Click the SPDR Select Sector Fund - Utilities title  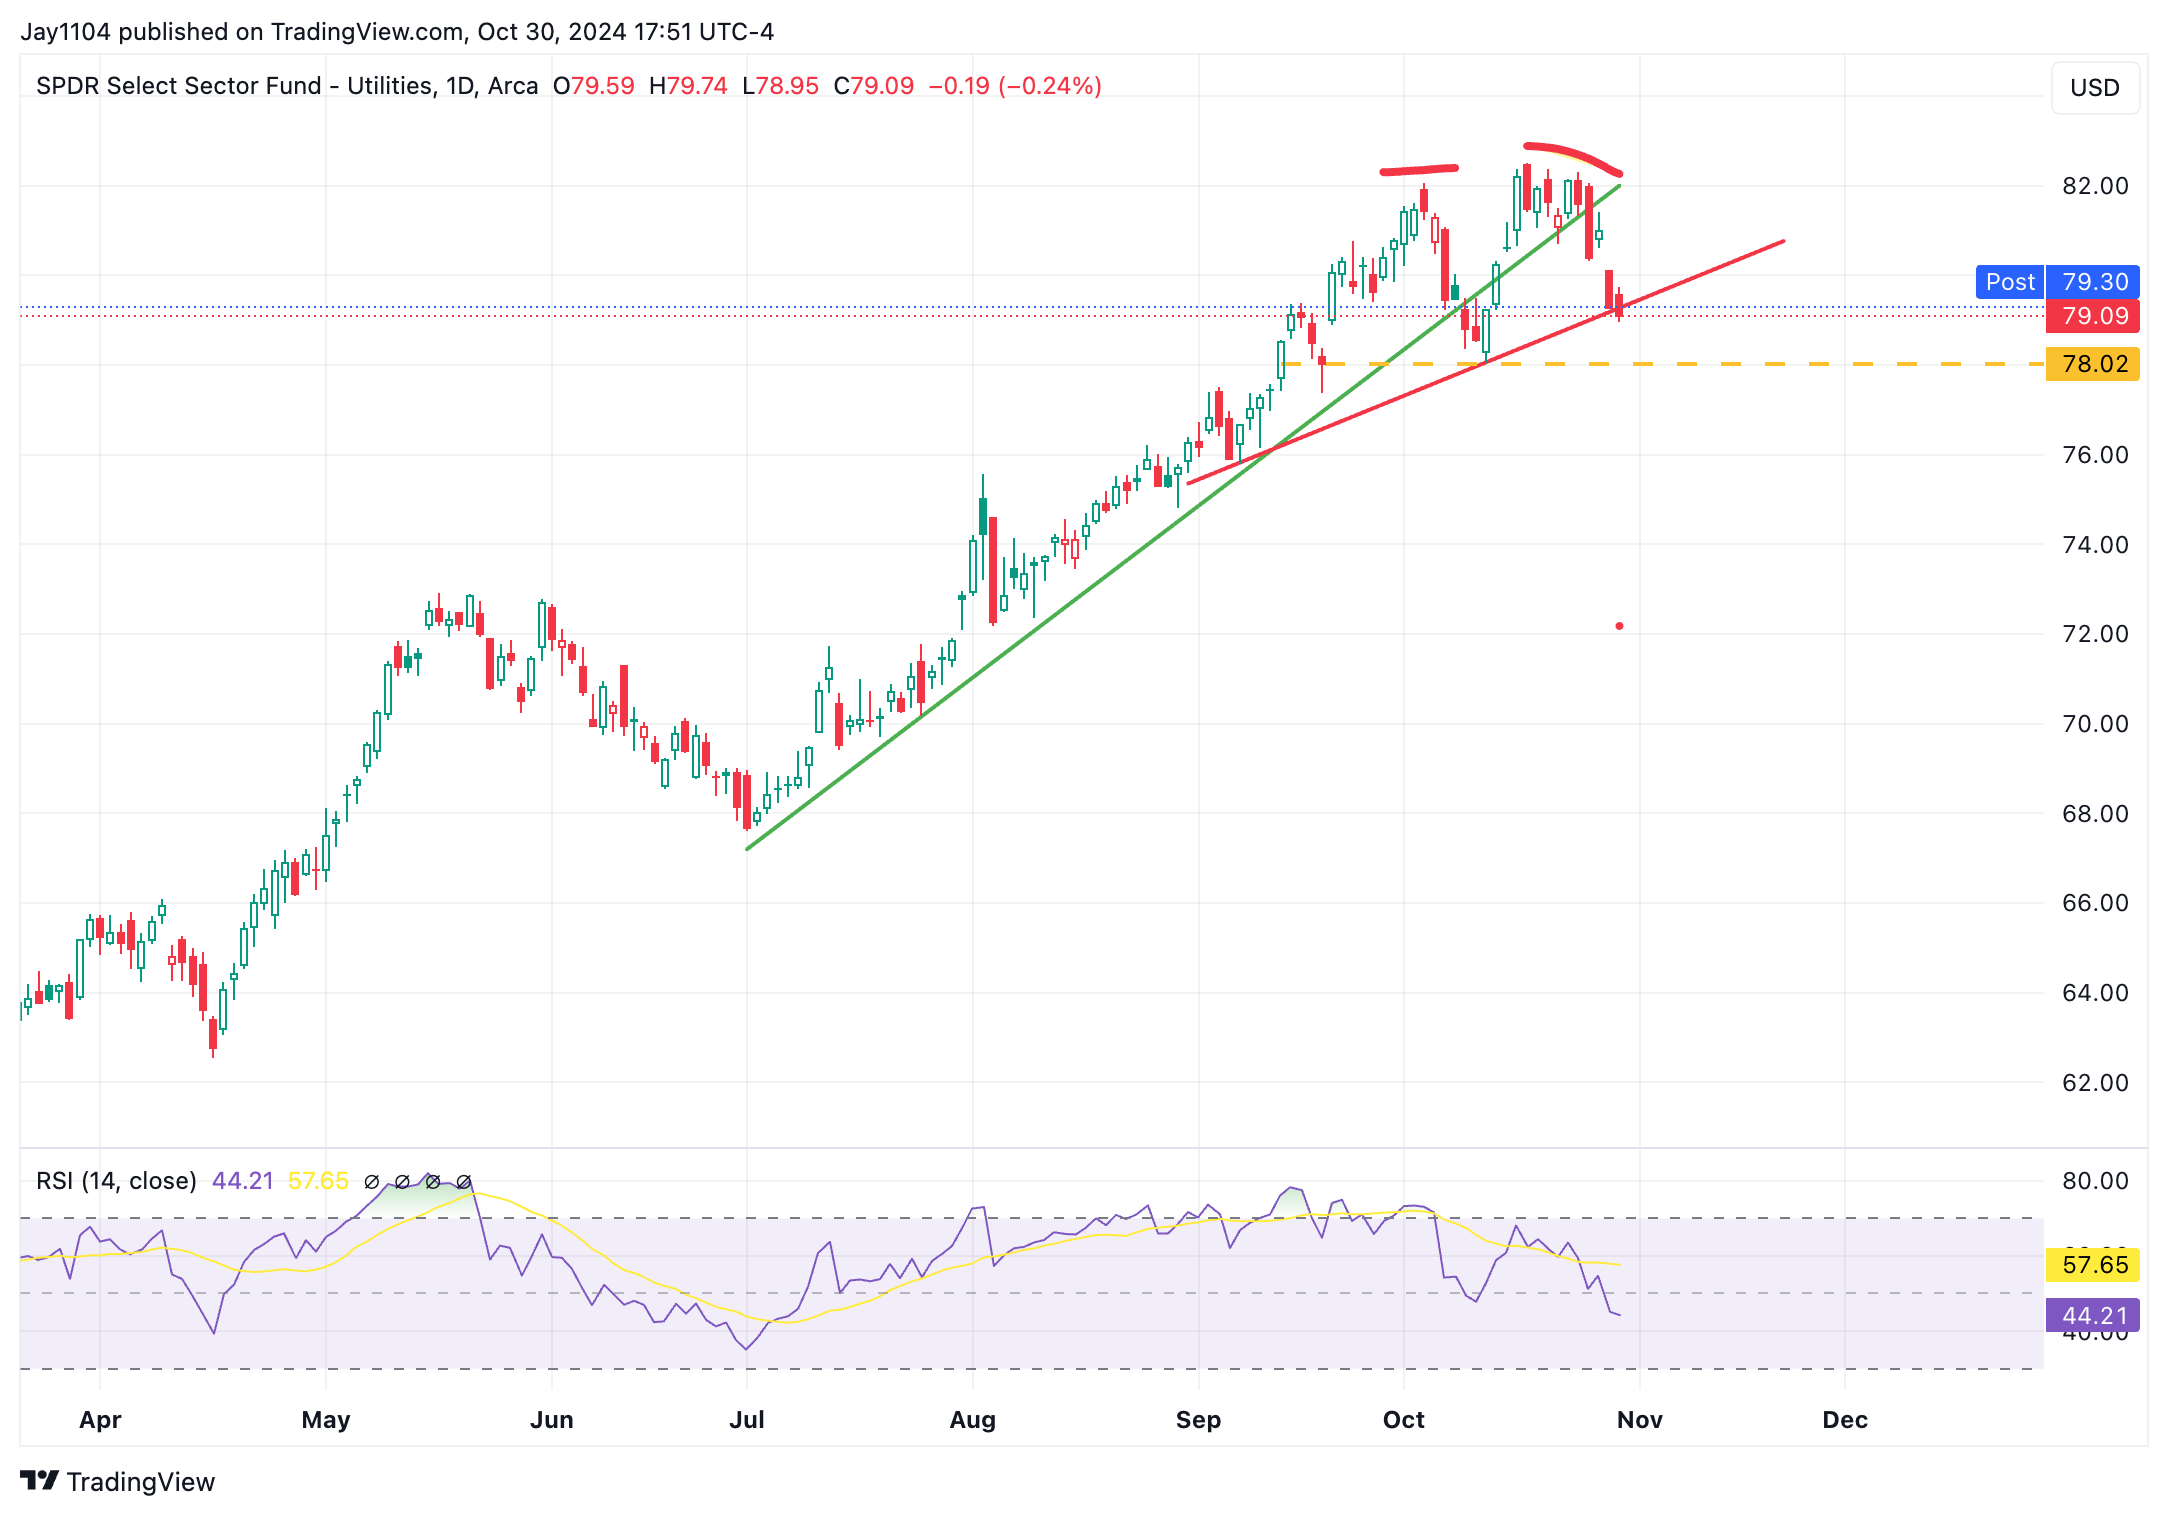tap(235, 86)
